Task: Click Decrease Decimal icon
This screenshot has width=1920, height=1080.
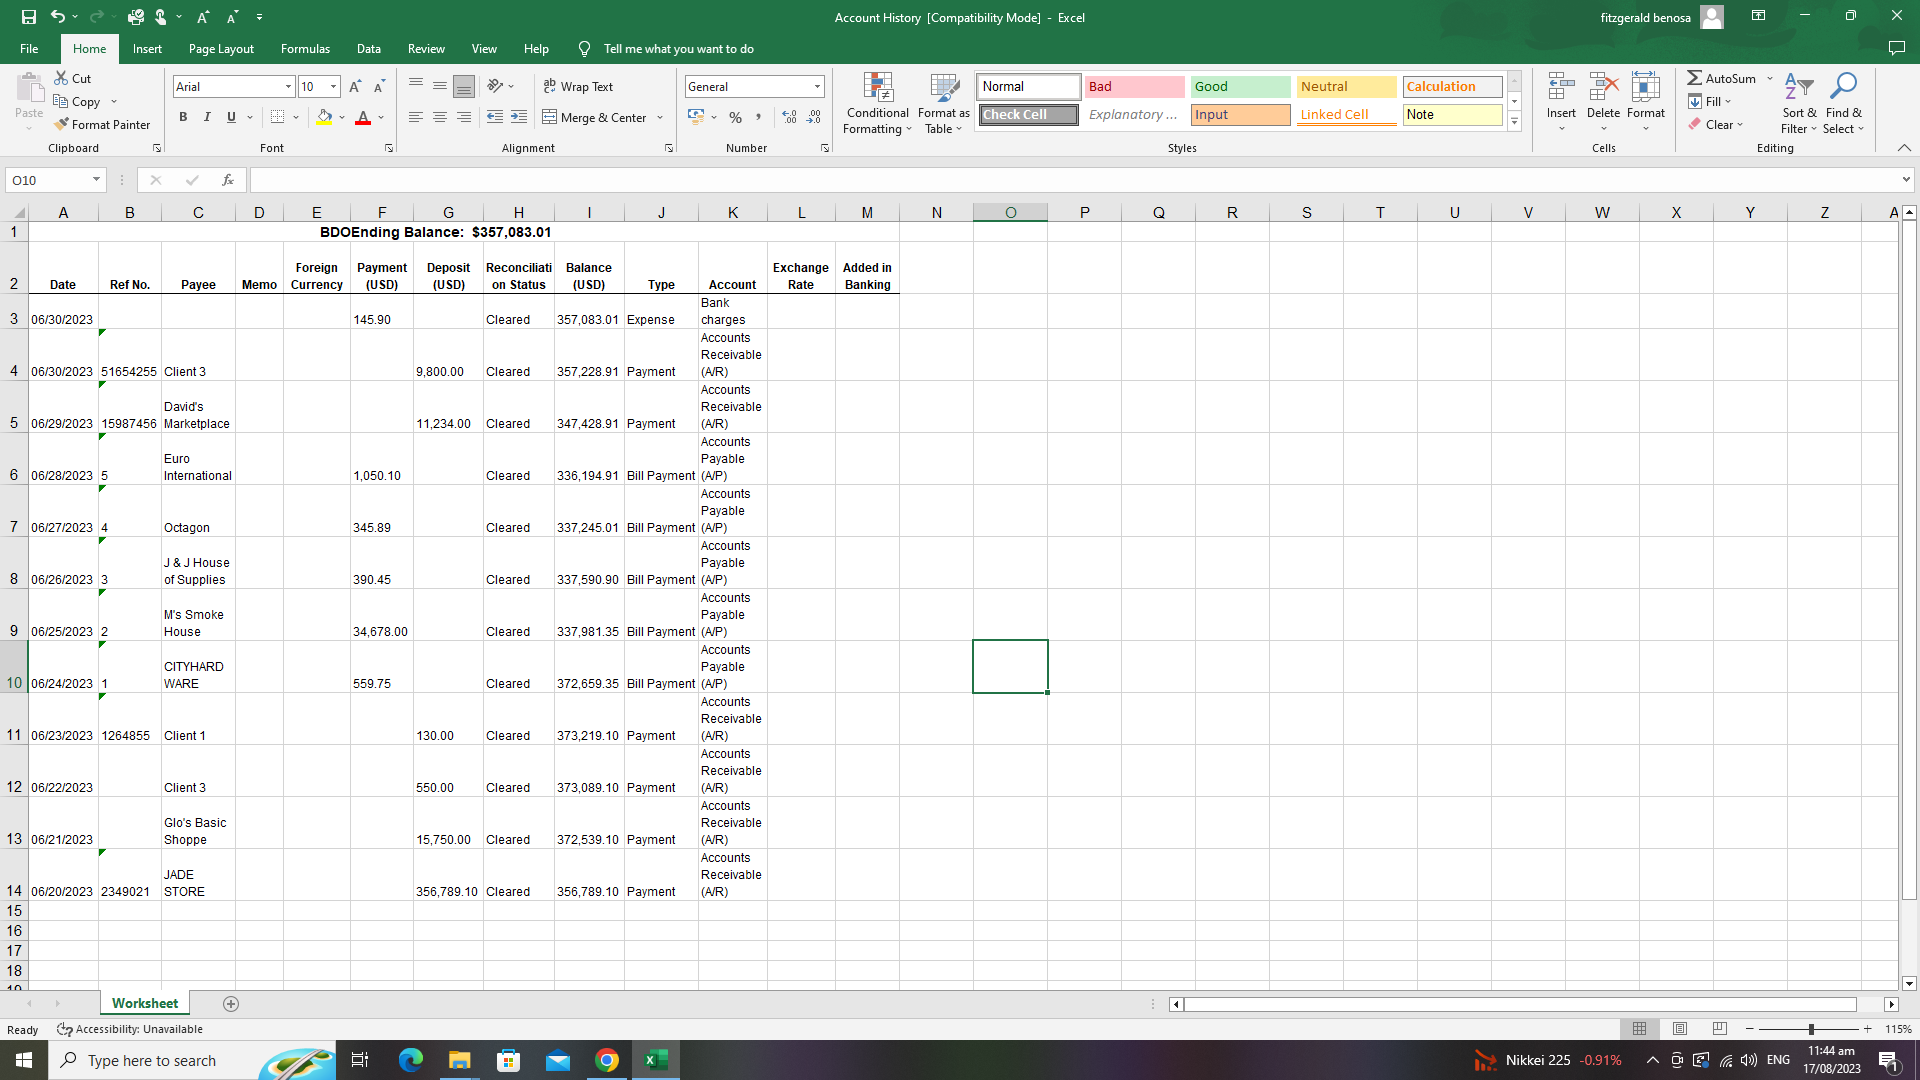Action: tap(814, 117)
